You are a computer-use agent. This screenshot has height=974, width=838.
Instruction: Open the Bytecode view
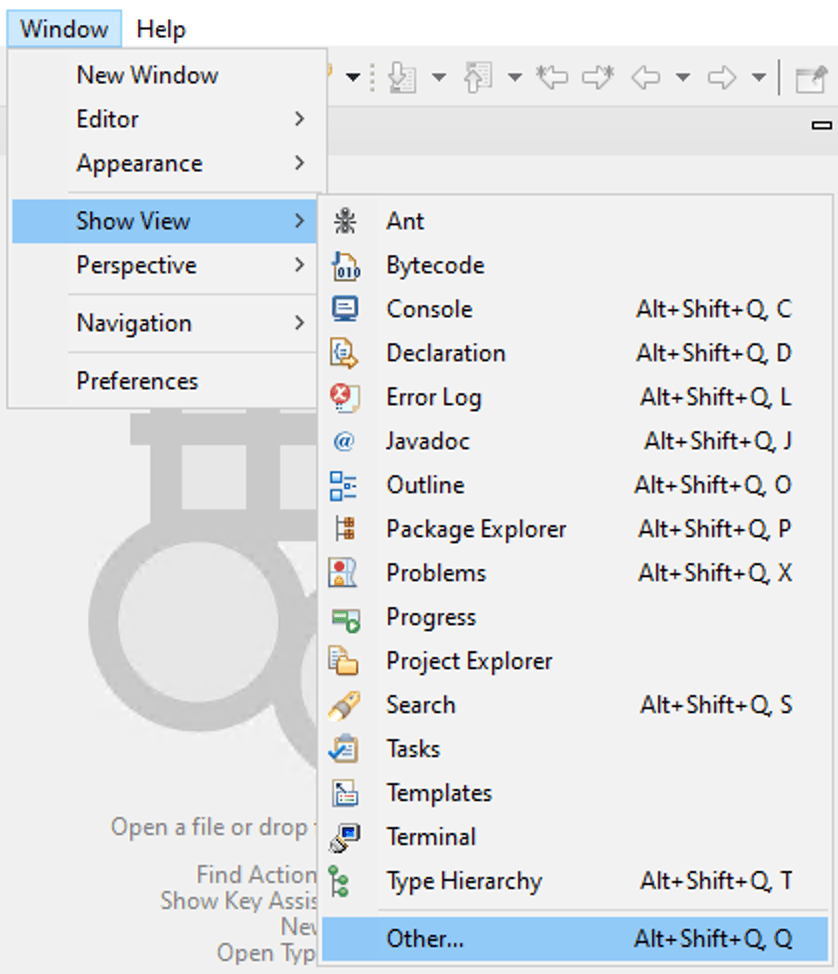[x=435, y=265]
